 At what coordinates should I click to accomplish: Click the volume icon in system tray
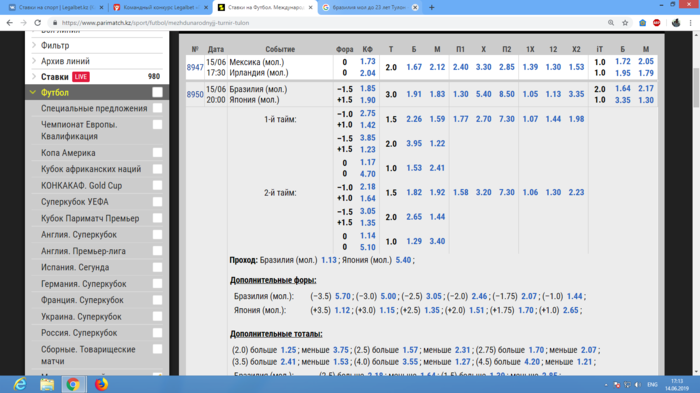point(638,385)
